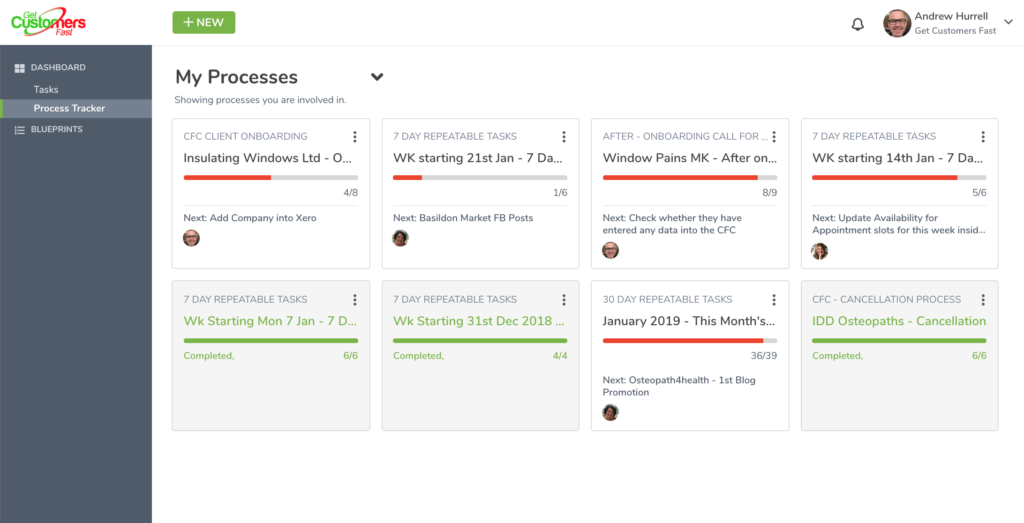This screenshot has height=523, width=1024.
Task: Click assignee avatar on WK starting 21st Jan card
Action: [400, 238]
